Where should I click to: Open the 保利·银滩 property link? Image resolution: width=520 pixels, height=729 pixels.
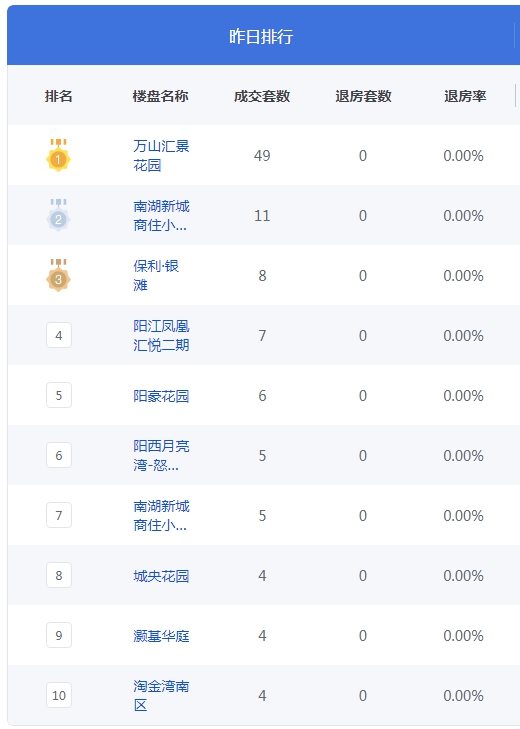[156, 275]
